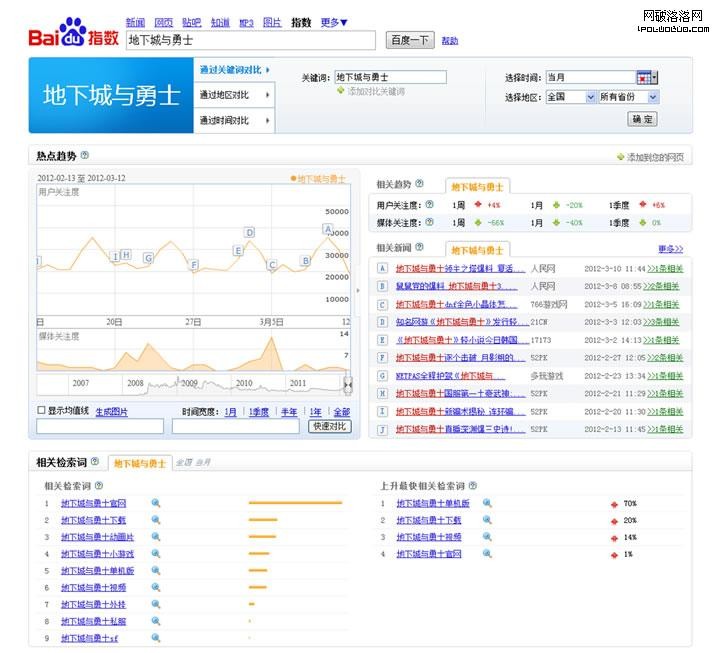Viewport: 720px width, 653px height.
Task: Select marker G on trend chart
Action: (x=148, y=258)
